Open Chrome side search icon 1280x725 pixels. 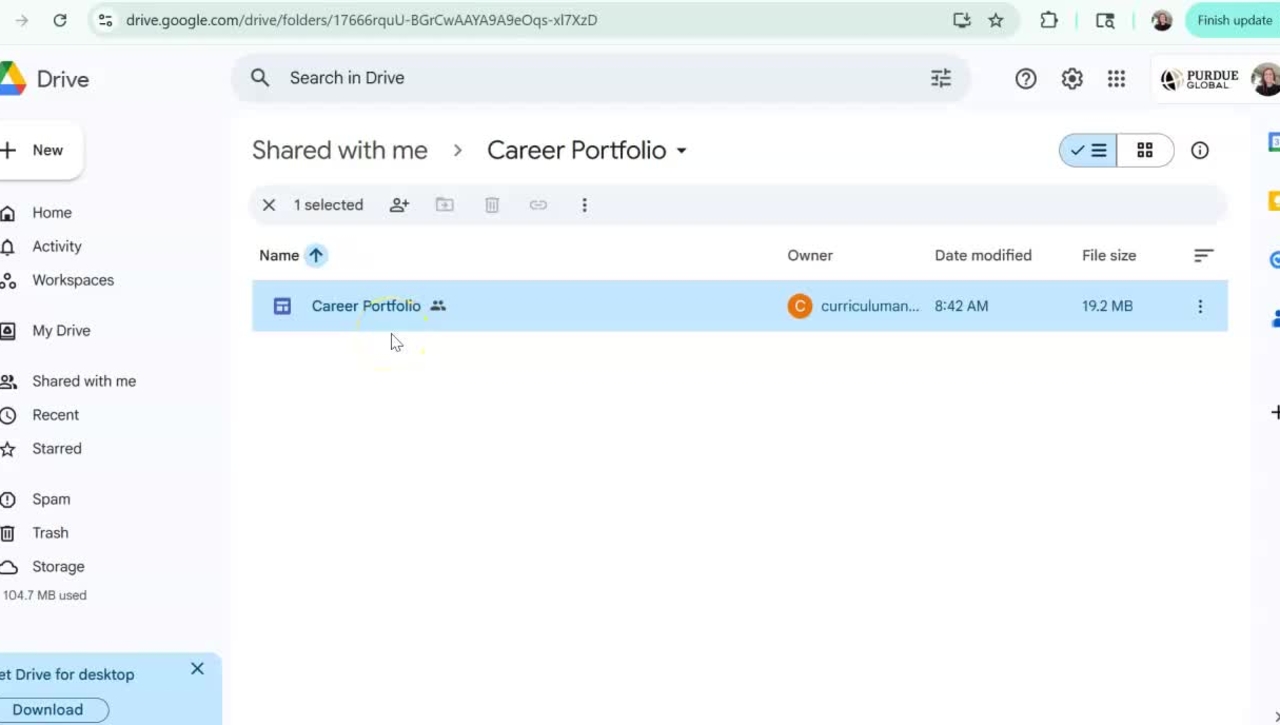click(1105, 20)
